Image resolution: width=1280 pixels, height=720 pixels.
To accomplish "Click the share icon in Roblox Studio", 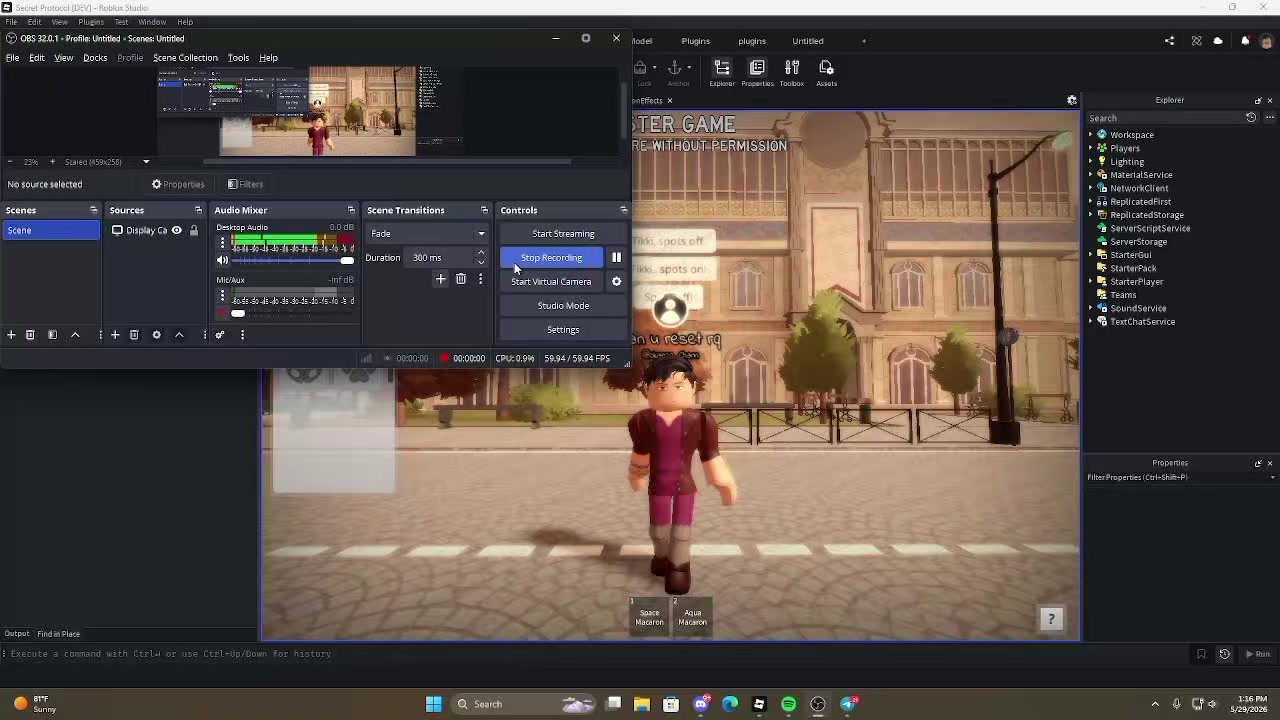I will point(1169,41).
